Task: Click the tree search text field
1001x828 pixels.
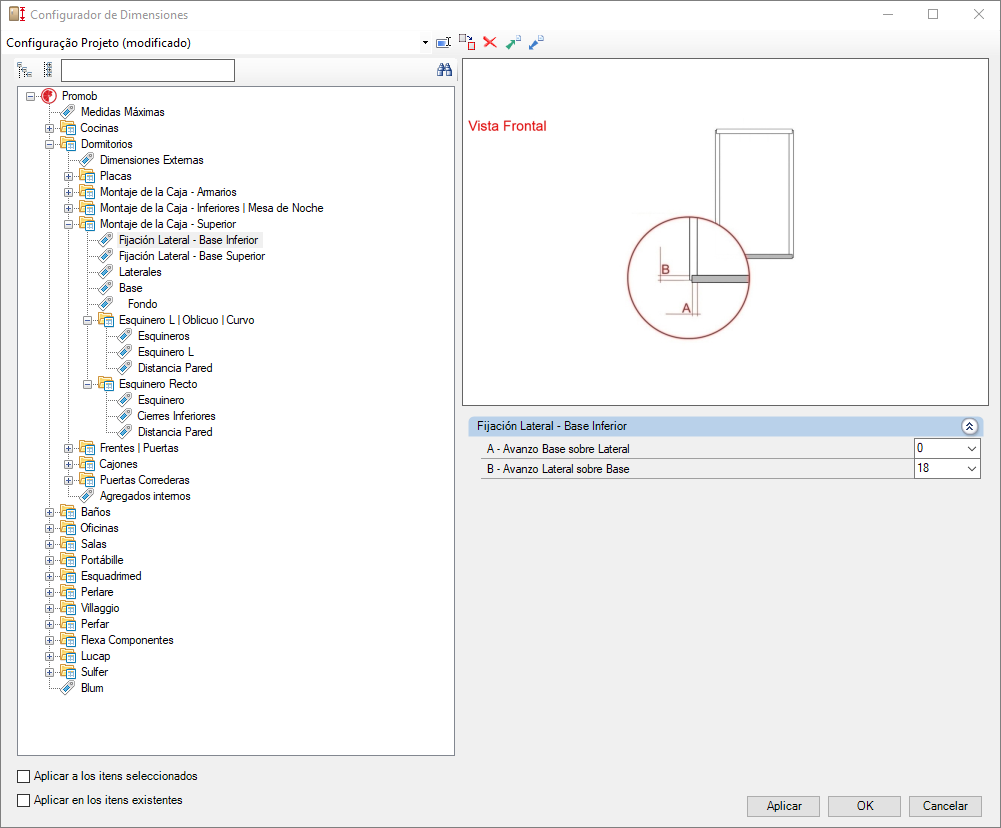Action: pyautogui.click(x=147, y=70)
